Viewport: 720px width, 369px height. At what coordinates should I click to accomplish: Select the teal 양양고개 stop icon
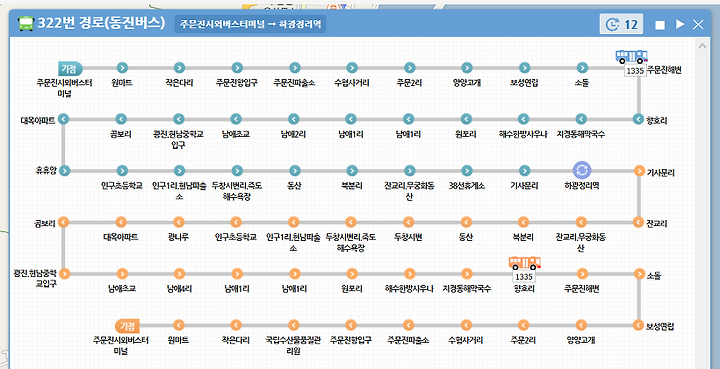coord(467,68)
